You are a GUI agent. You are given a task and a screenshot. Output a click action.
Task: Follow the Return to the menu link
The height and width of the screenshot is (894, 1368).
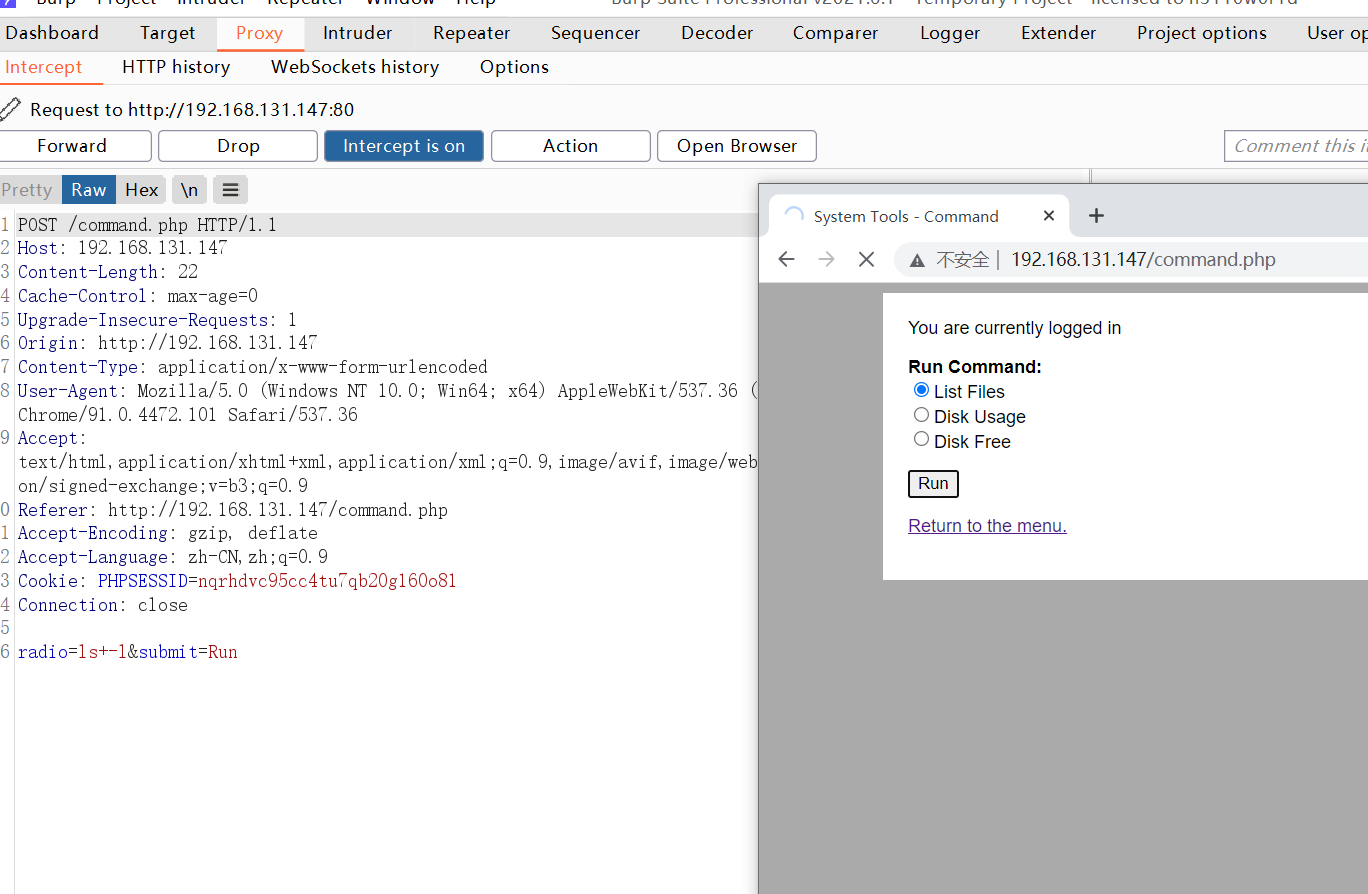[987, 526]
